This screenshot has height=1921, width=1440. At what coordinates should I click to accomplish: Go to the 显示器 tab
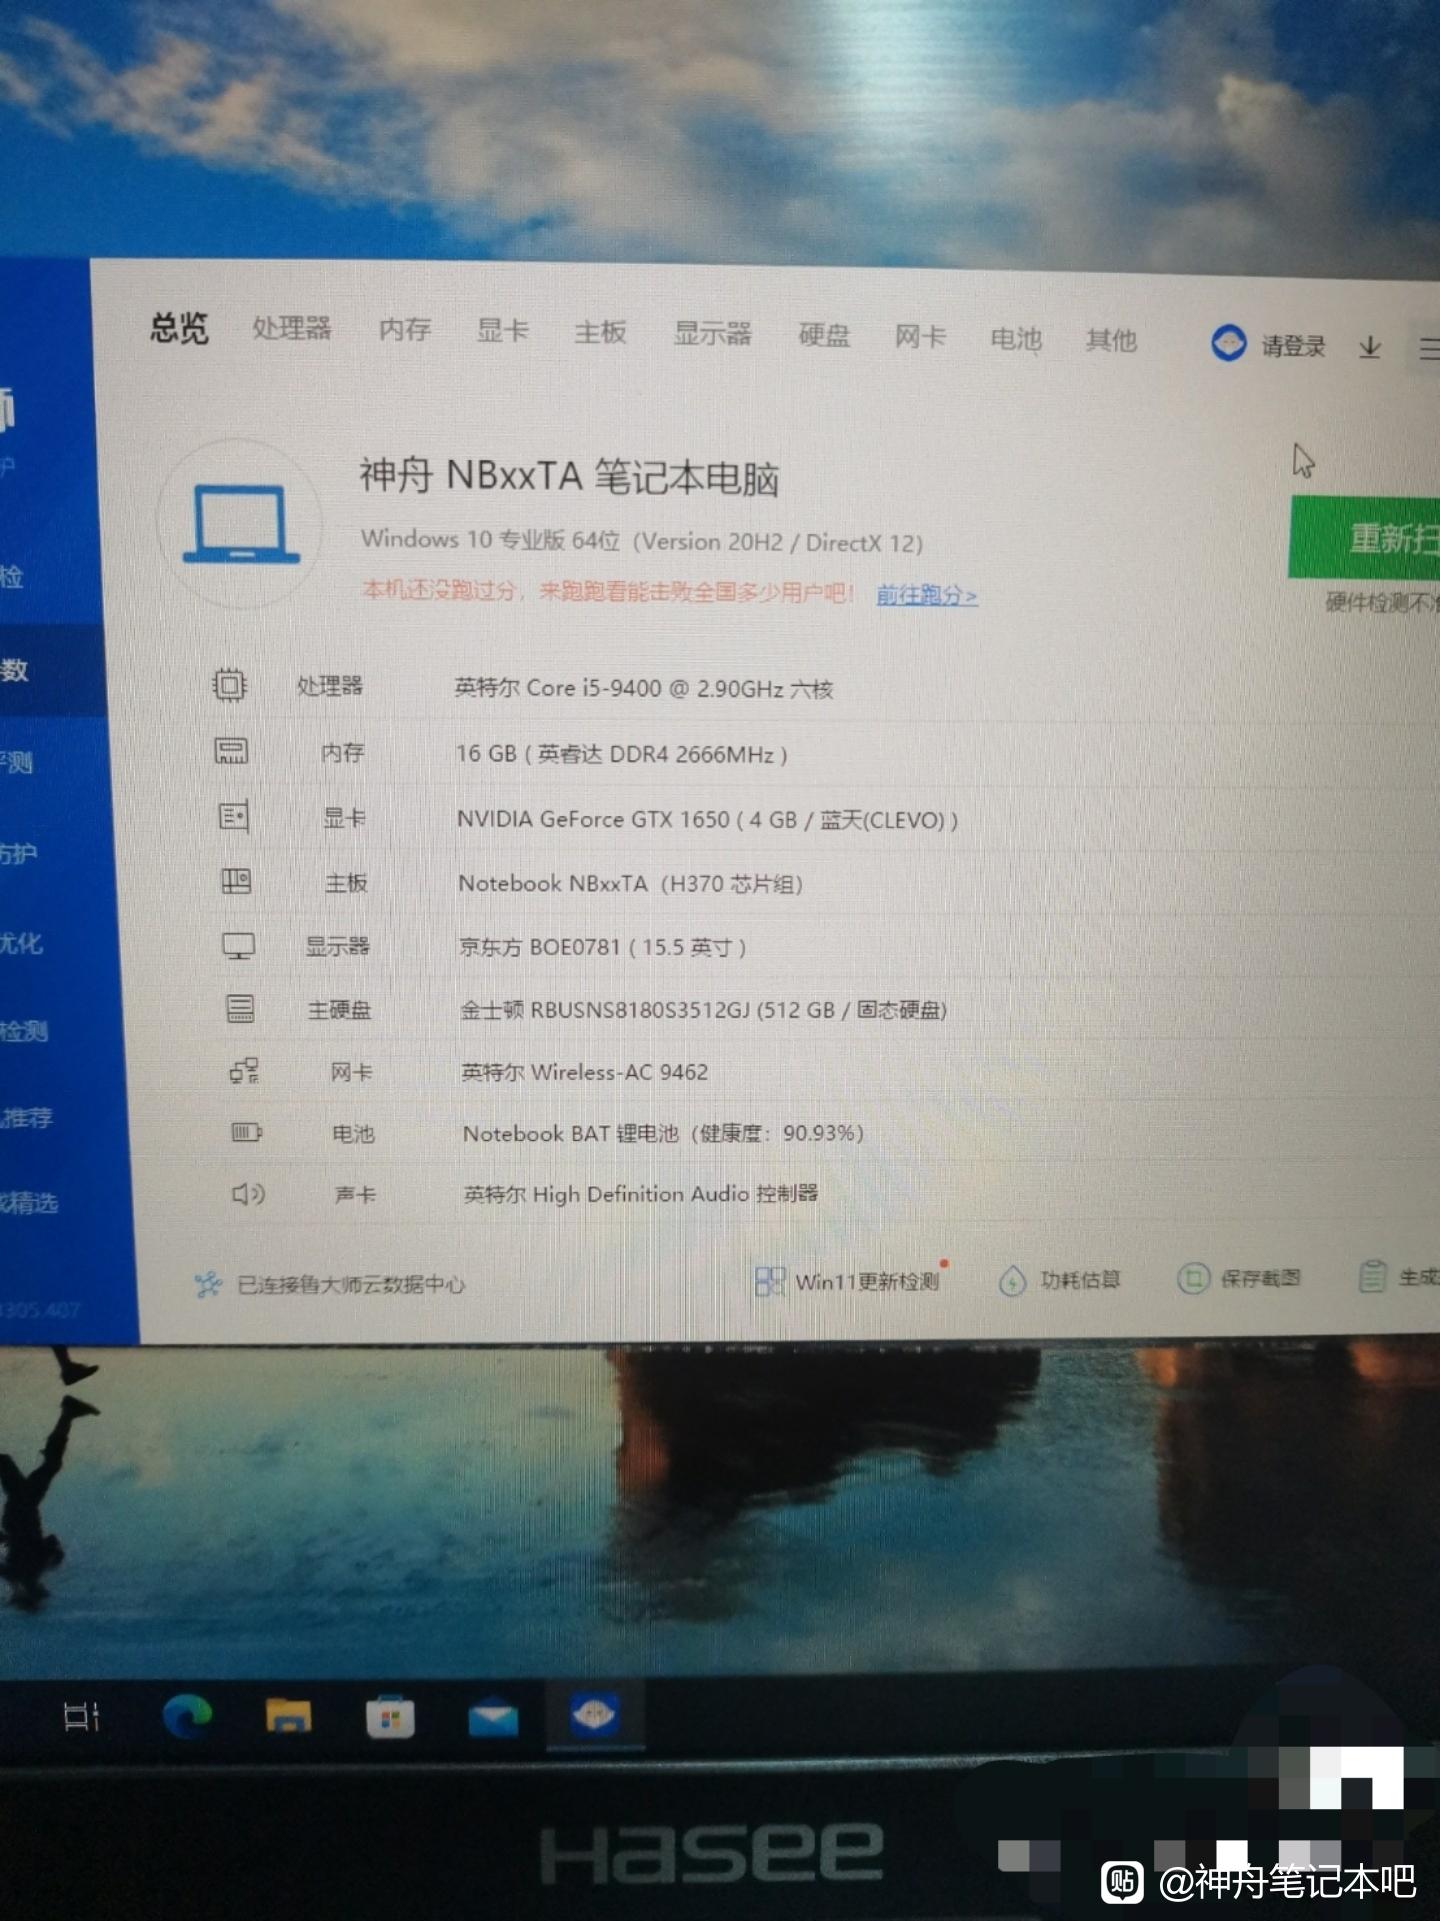click(712, 333)
